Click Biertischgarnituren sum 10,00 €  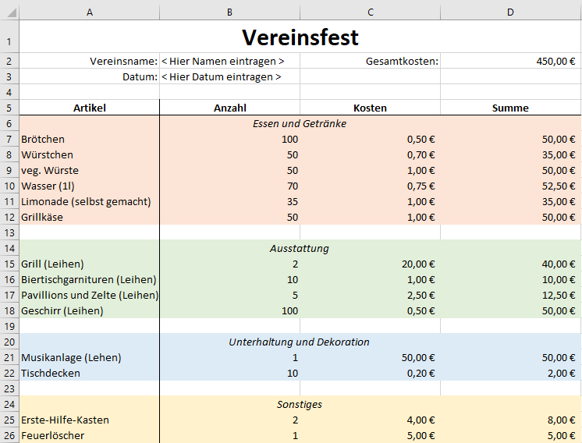click(x=511, y=279)
